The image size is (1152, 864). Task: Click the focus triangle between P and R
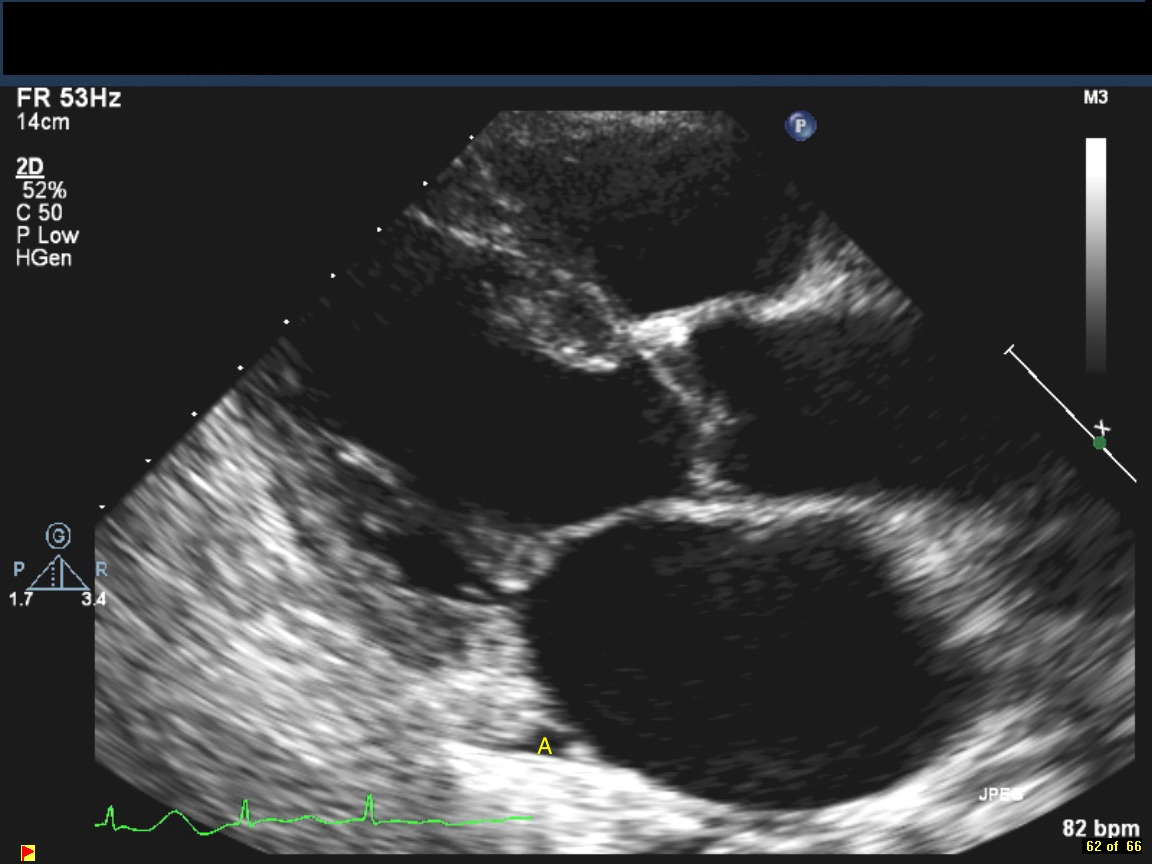pyautogui.click(x=59, y=574)
